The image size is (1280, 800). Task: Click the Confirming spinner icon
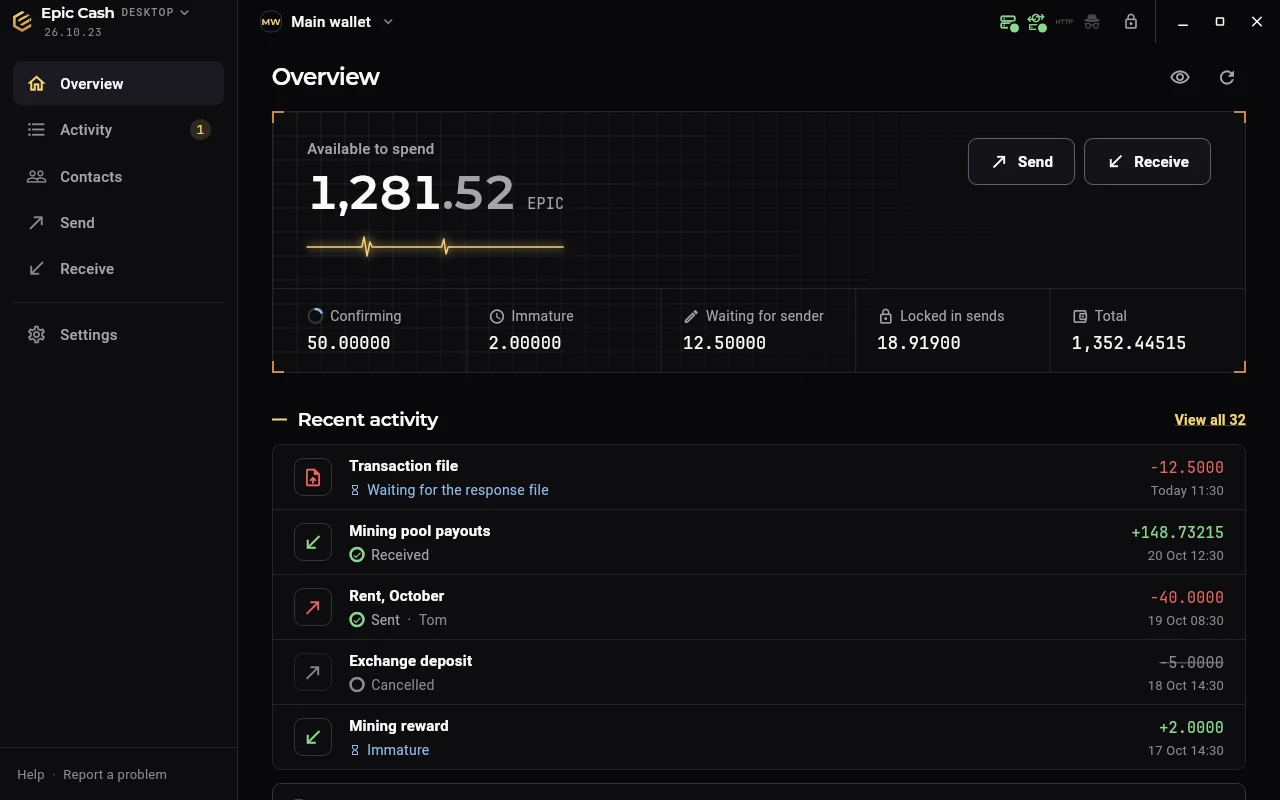click(x=315, y=316)
